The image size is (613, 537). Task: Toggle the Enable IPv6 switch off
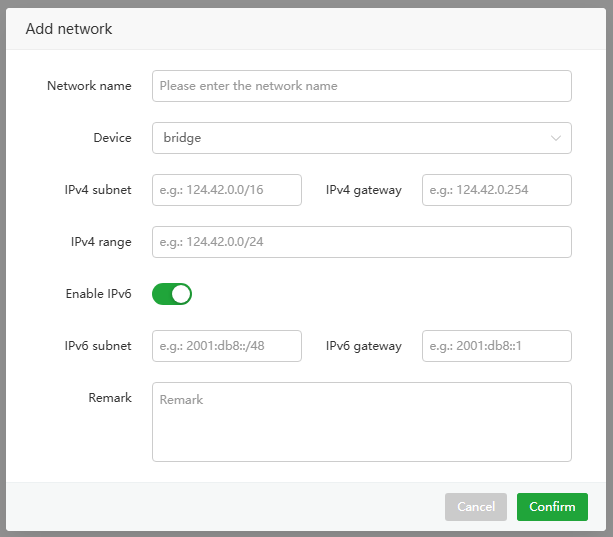(x=172, y=294)
